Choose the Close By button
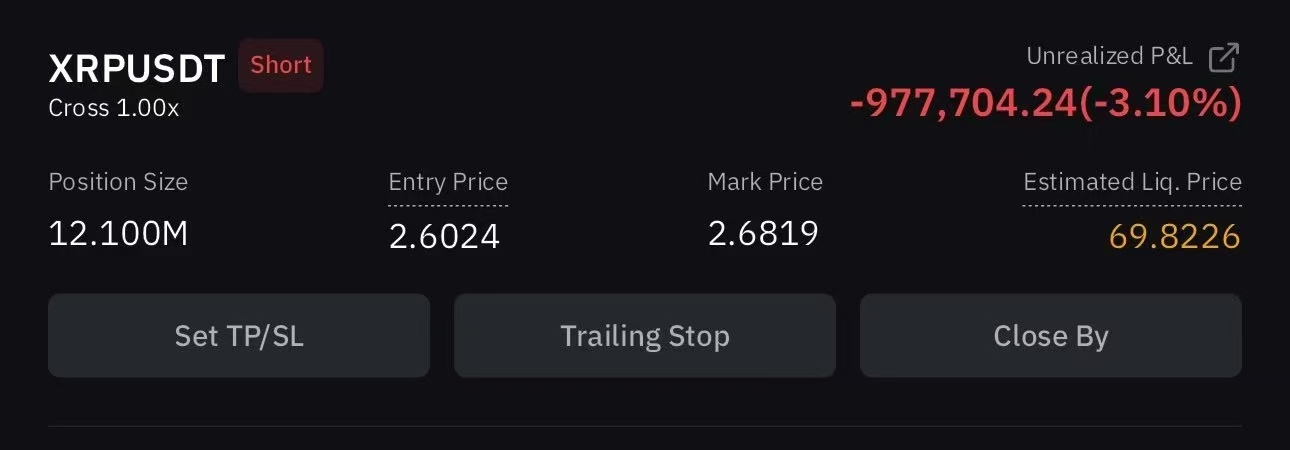Viewport: 1290px width, 450px height. [1051, 336]
